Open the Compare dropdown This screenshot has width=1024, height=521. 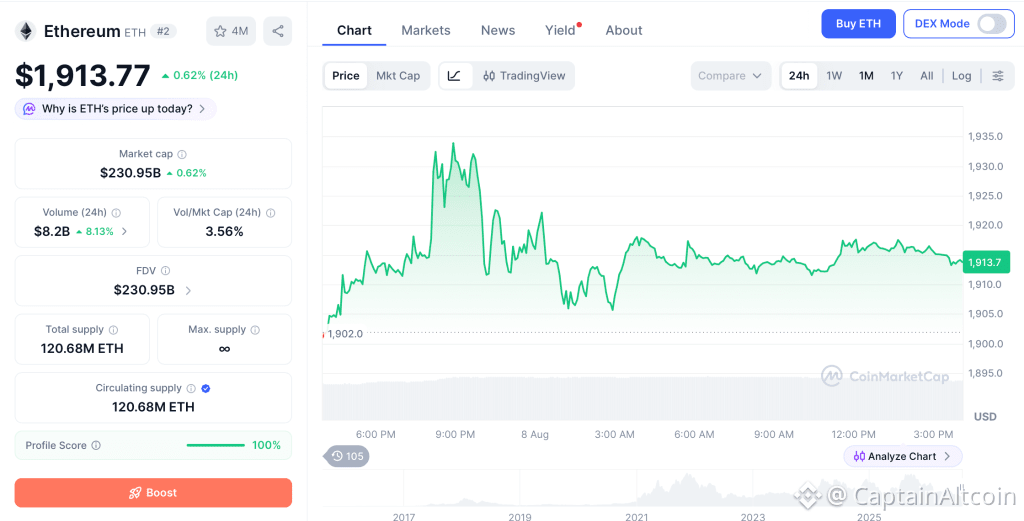[730, 76]
